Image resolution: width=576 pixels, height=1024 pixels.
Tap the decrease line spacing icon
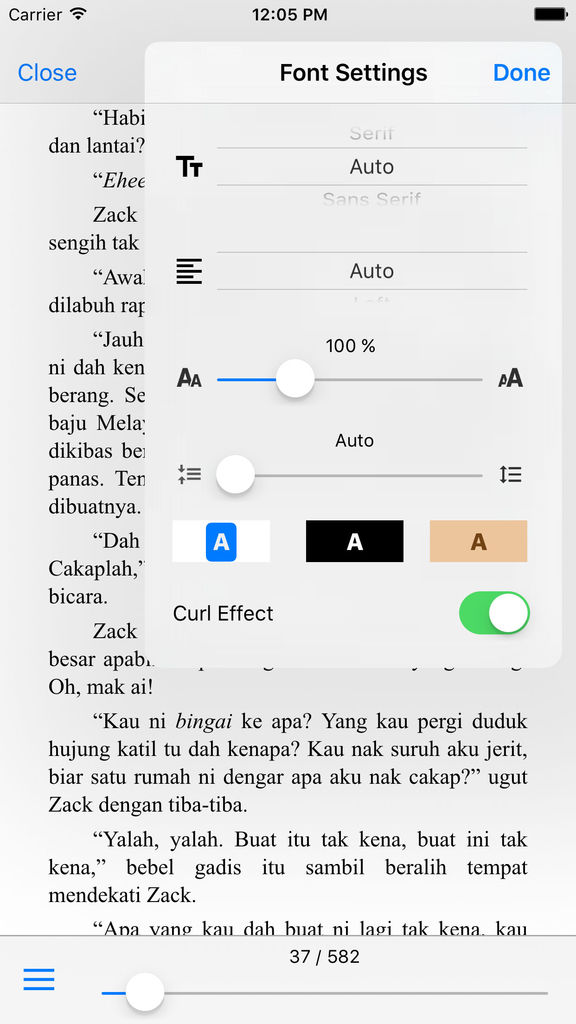pyautogui.click(x=189, y=474)
